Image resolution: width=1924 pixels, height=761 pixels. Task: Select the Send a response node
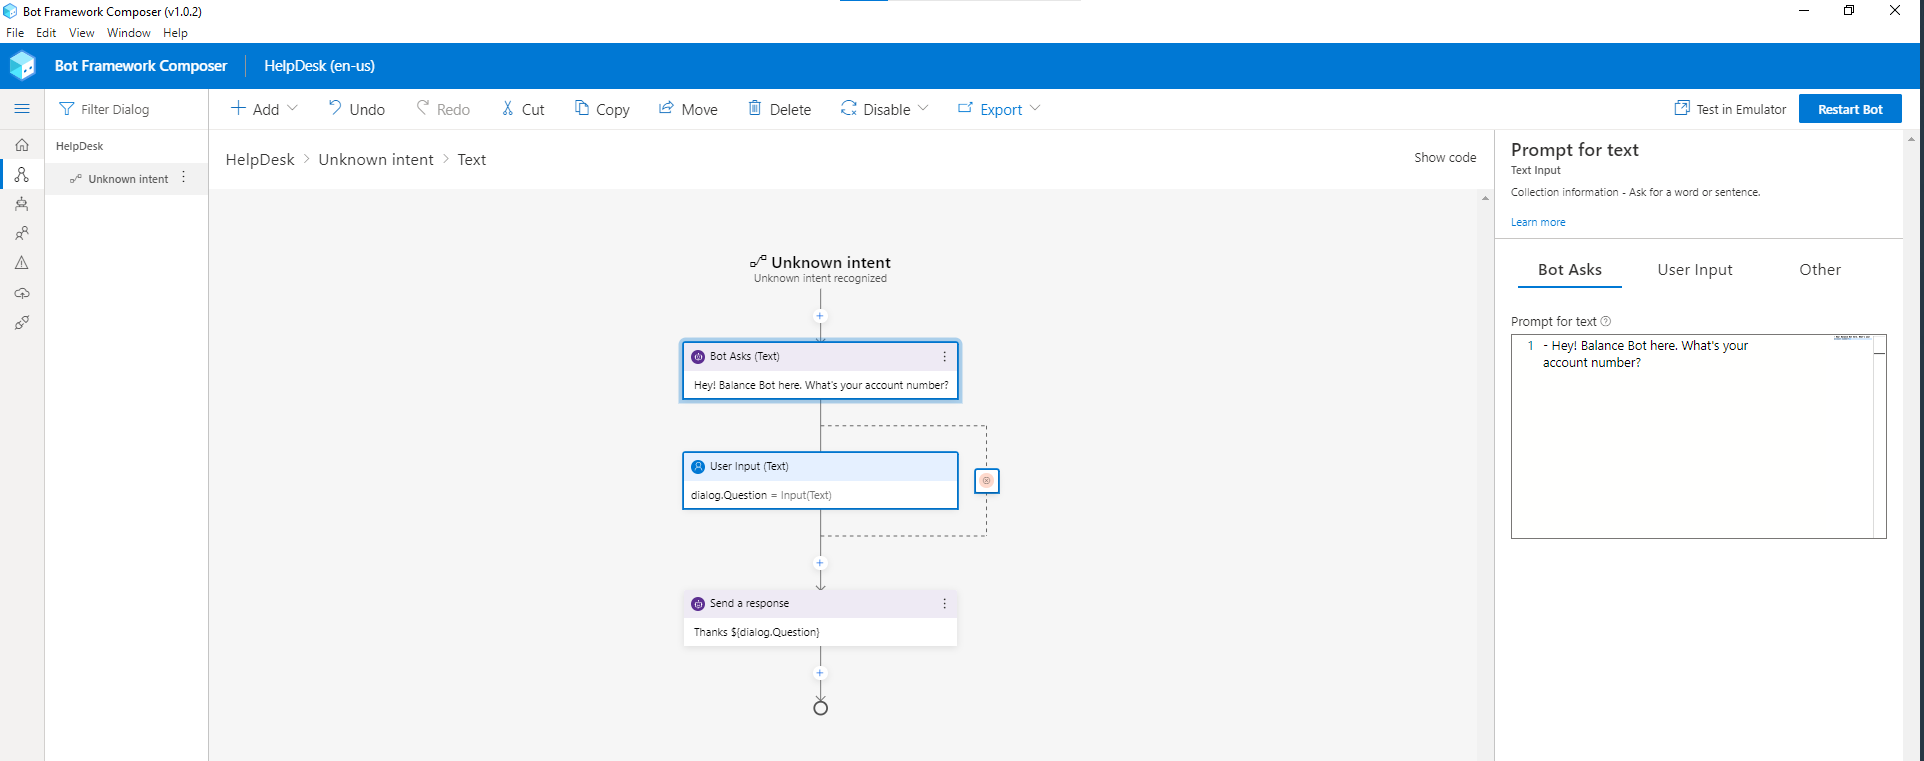tap(820, 618)
